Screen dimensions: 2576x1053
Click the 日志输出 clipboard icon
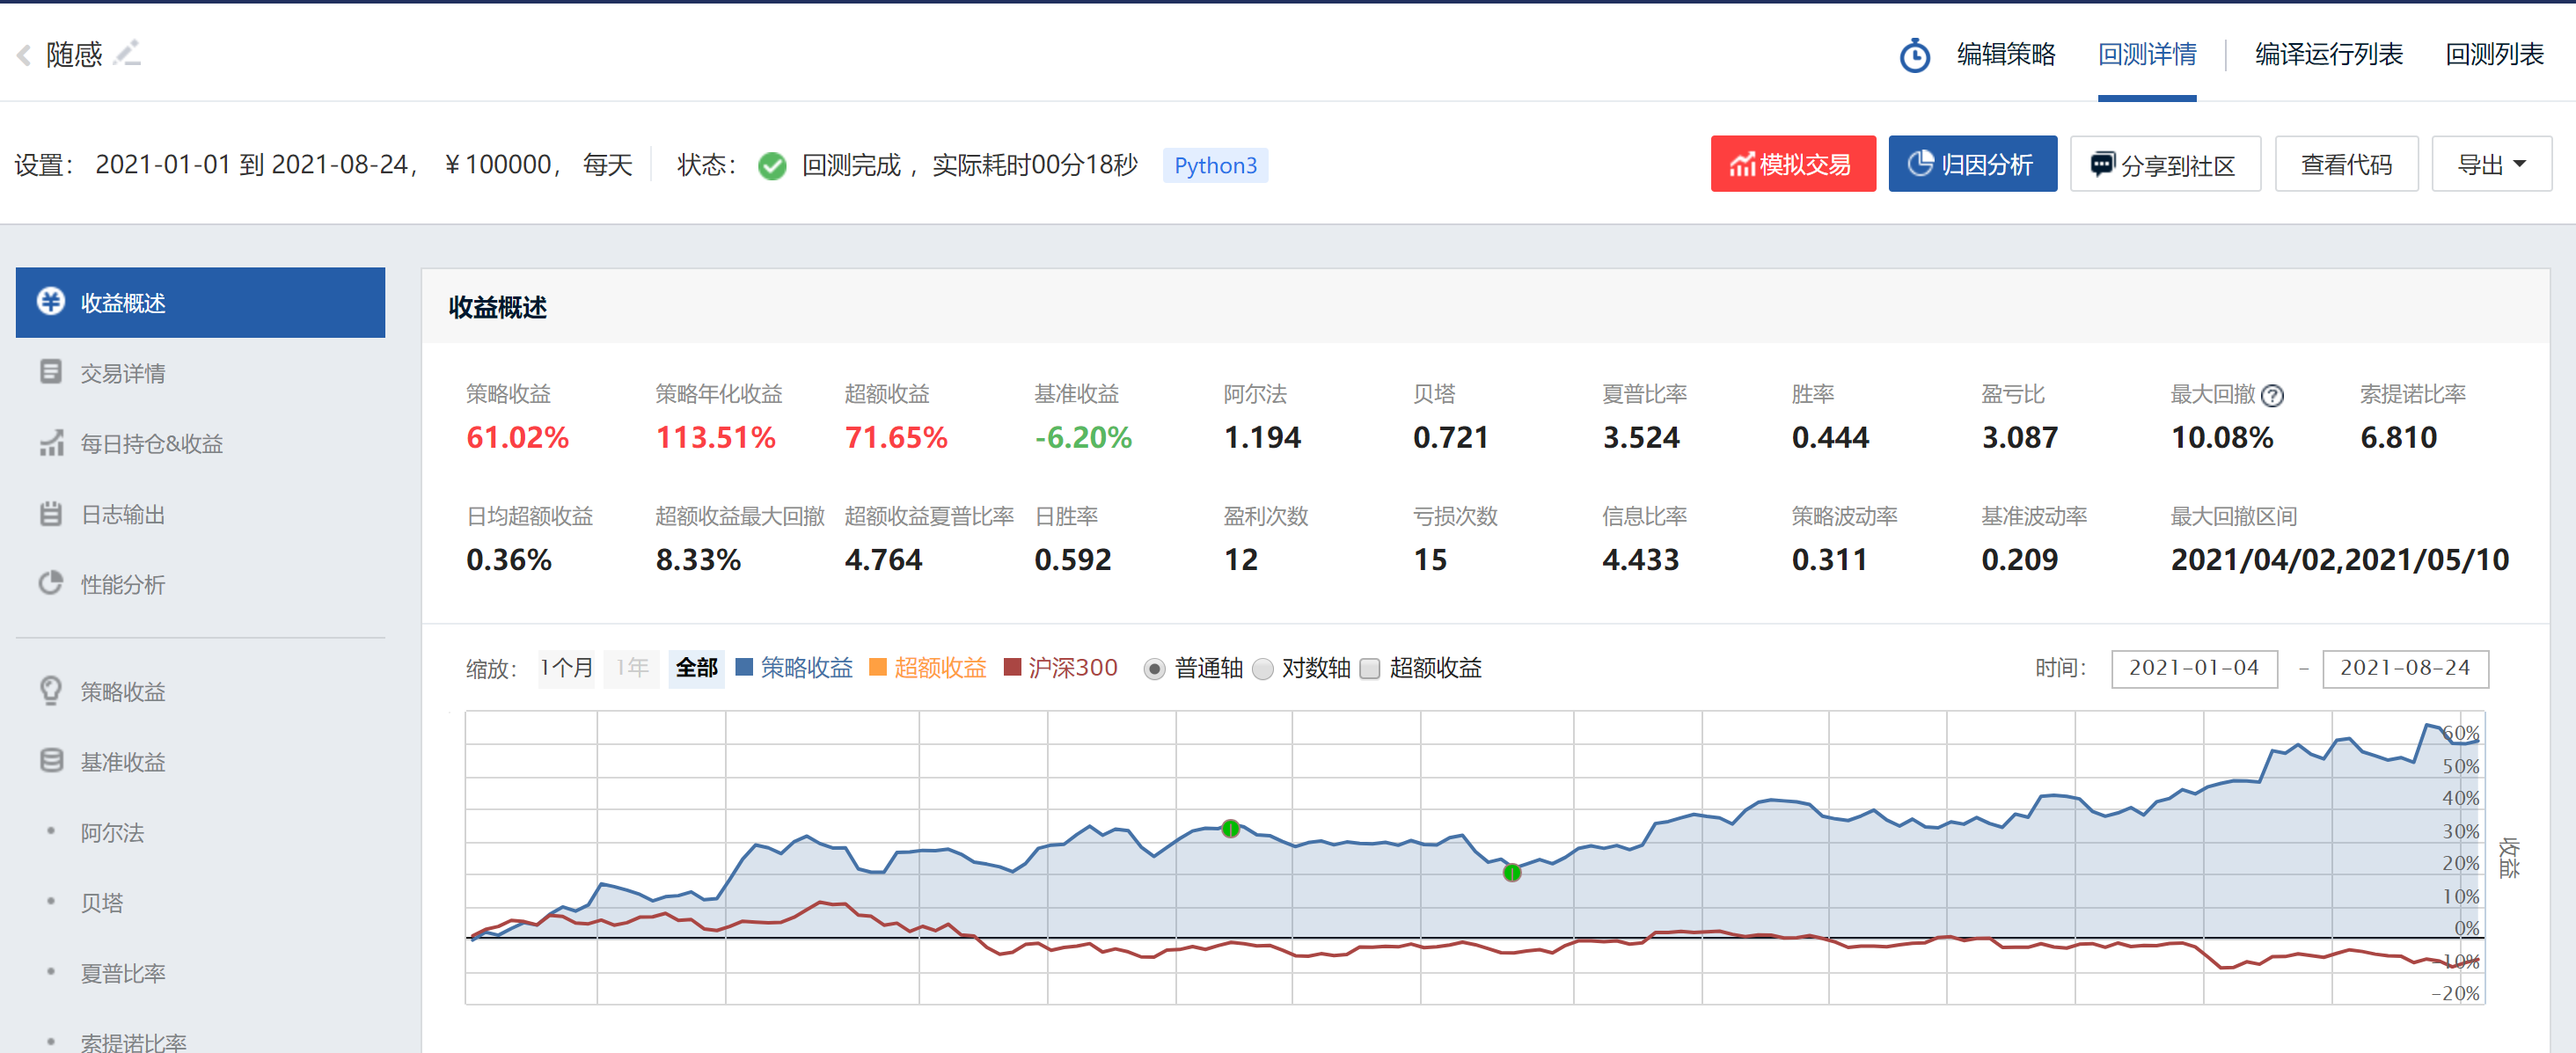click(x=51, y=513)
